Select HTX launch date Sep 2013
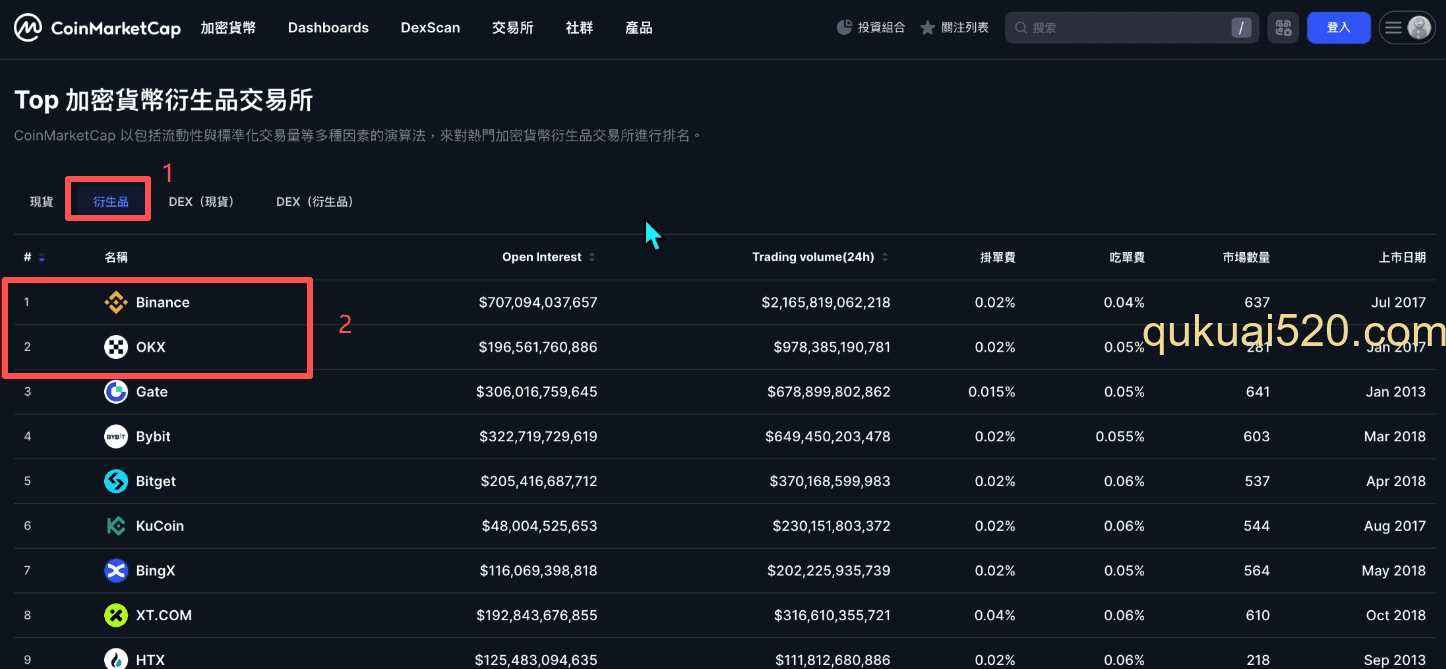Viewport: 1446px width, 669px height. click(x=1395, y=660)
